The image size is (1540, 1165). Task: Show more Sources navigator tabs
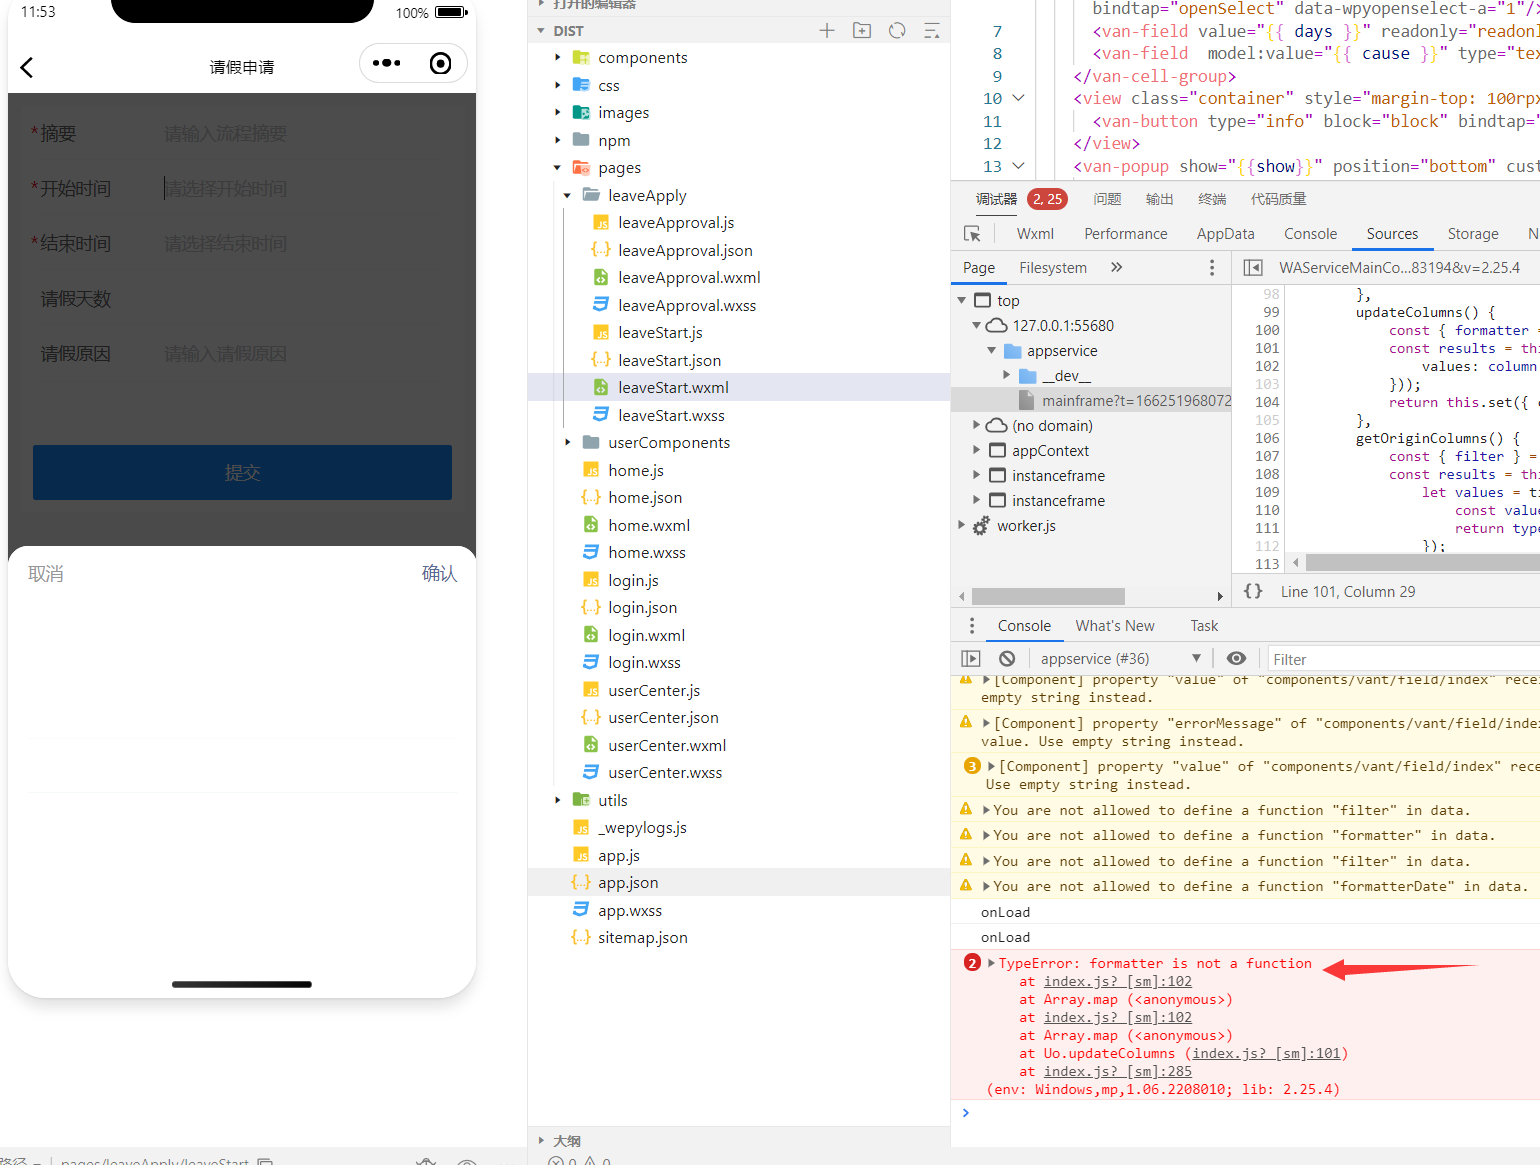click(1116, 267)
